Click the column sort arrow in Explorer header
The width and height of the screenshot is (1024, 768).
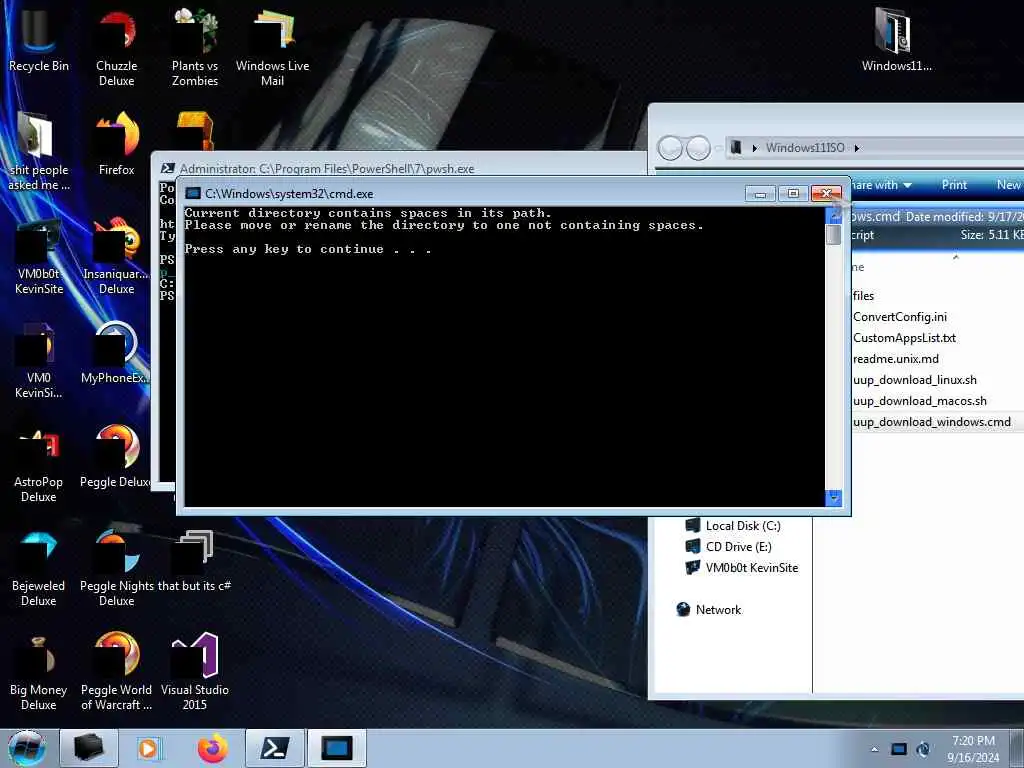955,257
